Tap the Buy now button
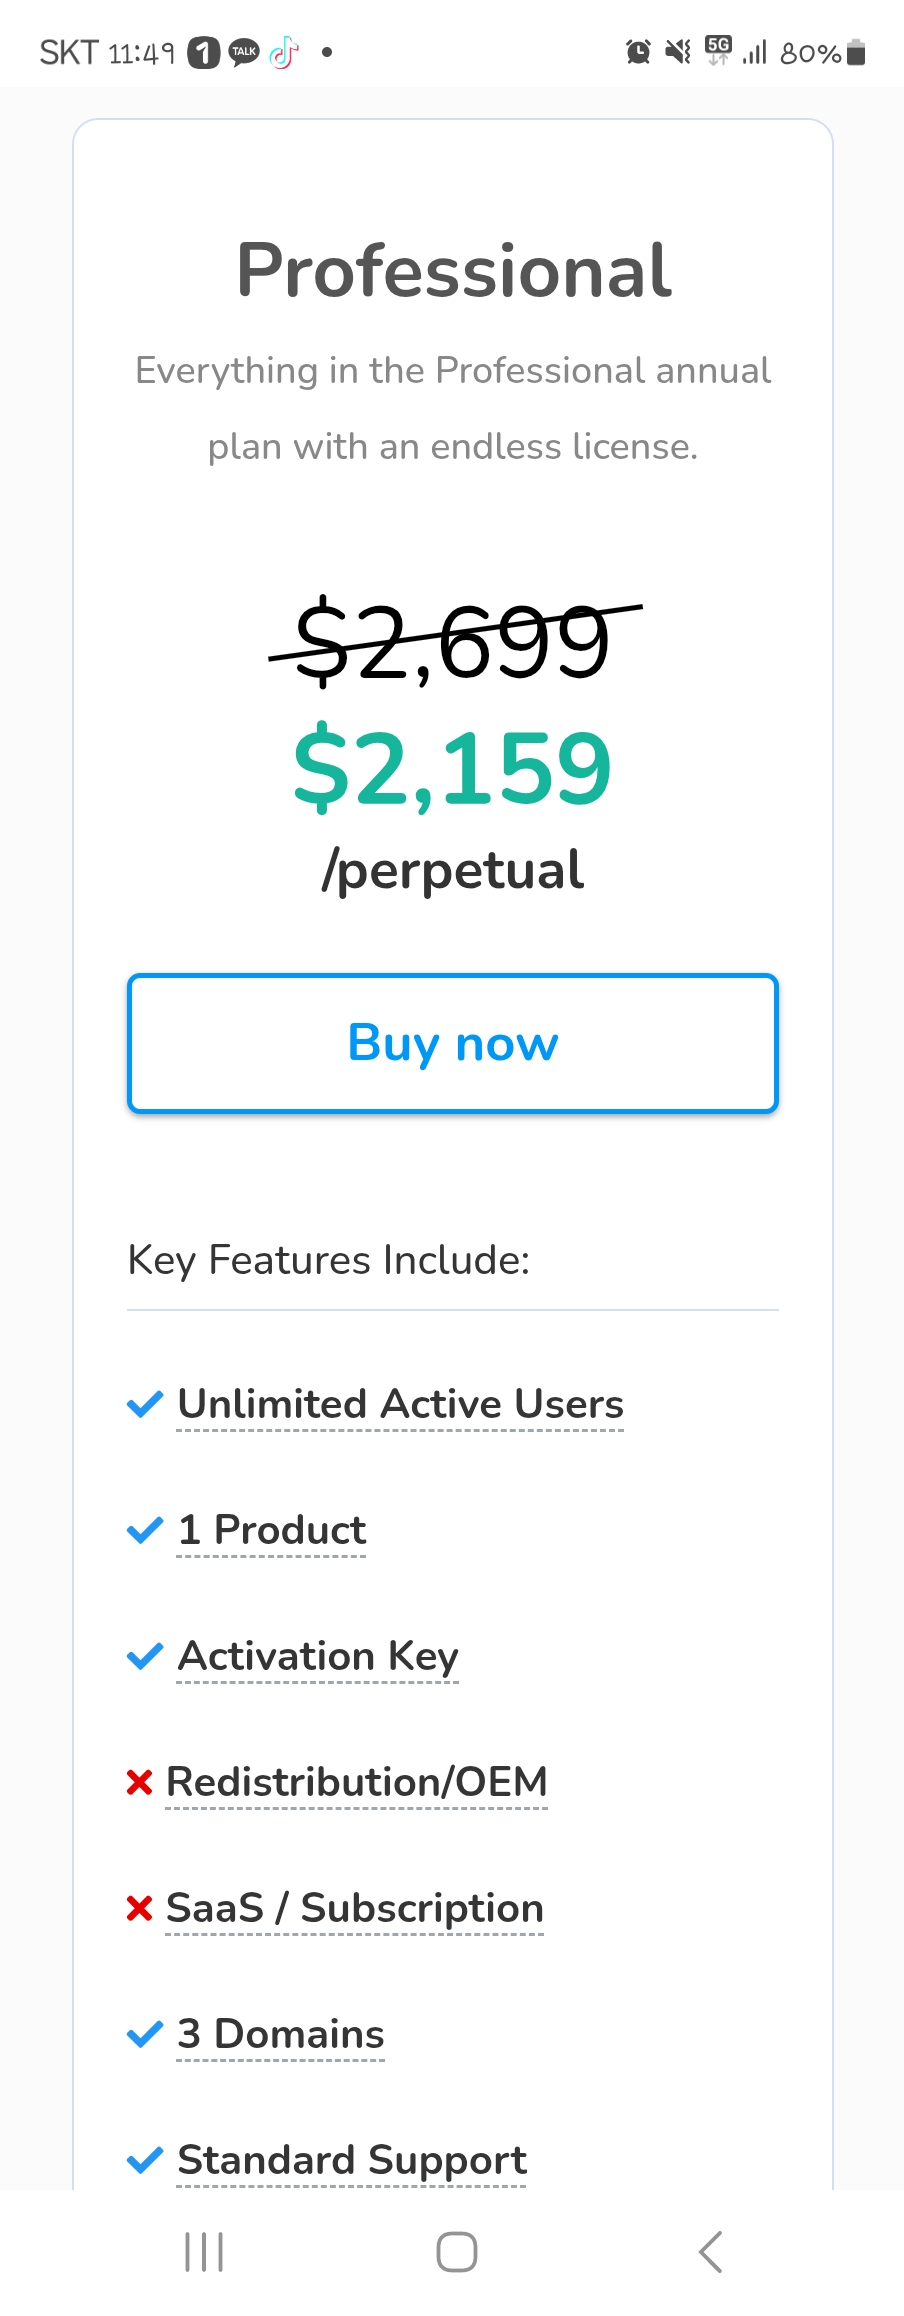 click(453, 1043)
